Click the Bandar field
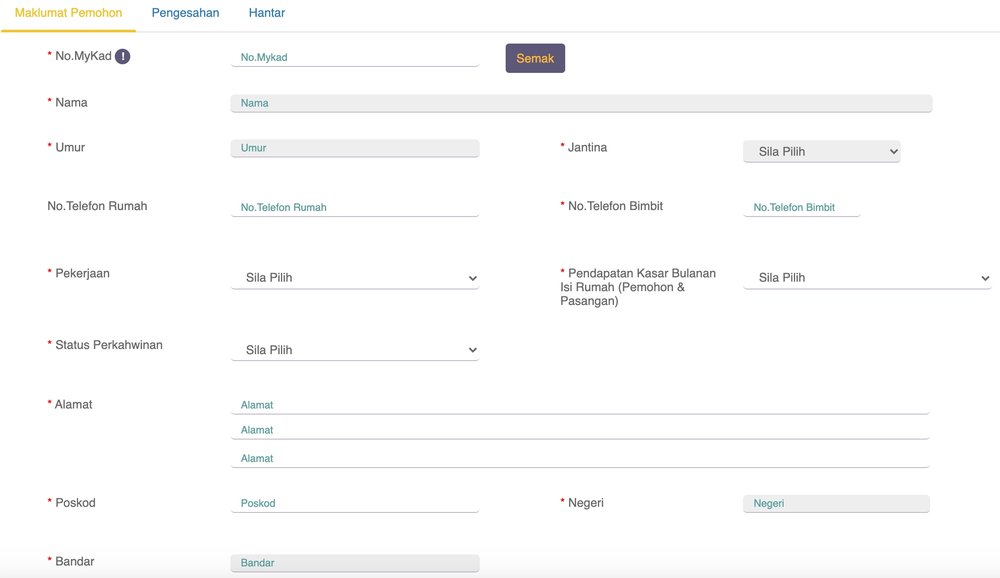This screenshot has height=578, width=1000. click(355, 562)
